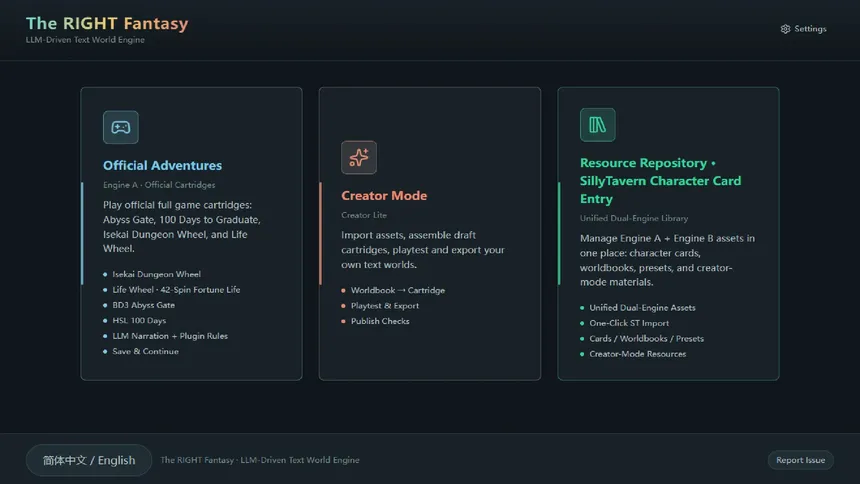Screen dimensions: 860x484
Task: Click The RIGHT Fantasy title logo
Action: [107, 24]
